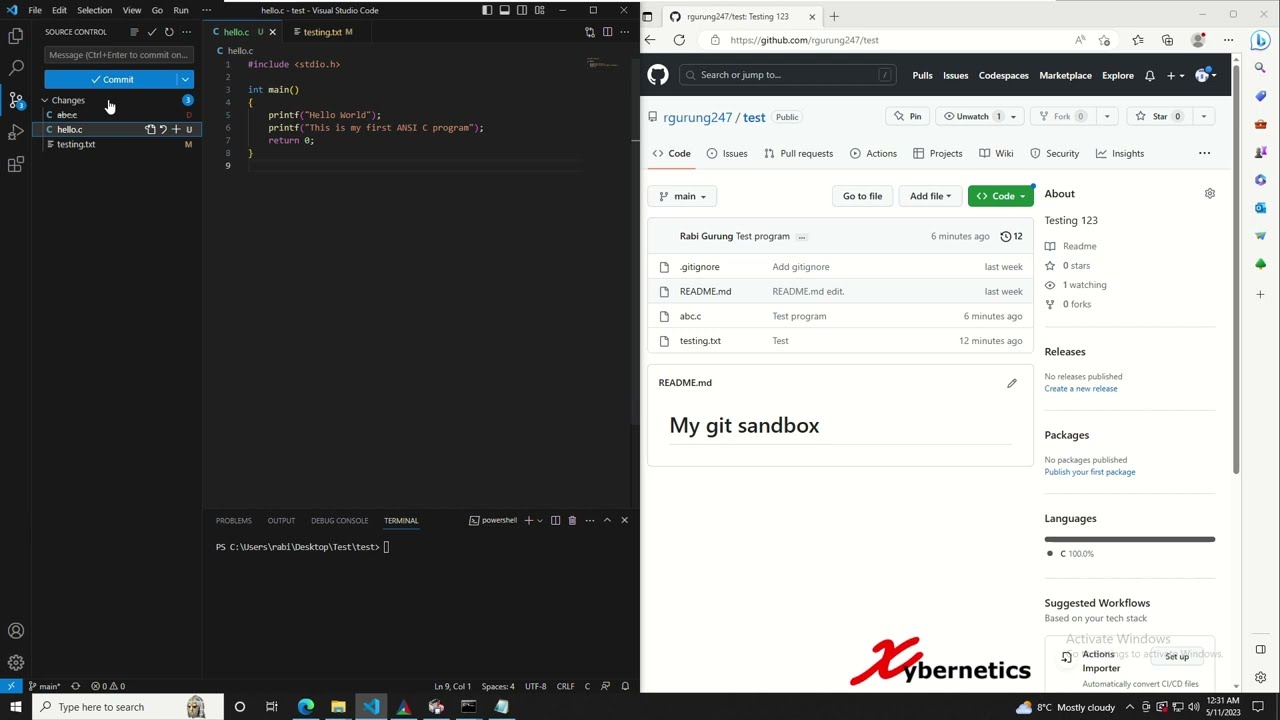The height and width of the screenshot is (720, 1280).
Task: Click the blue Commit button
Action: pyautogui.click(x=111, y=79)
